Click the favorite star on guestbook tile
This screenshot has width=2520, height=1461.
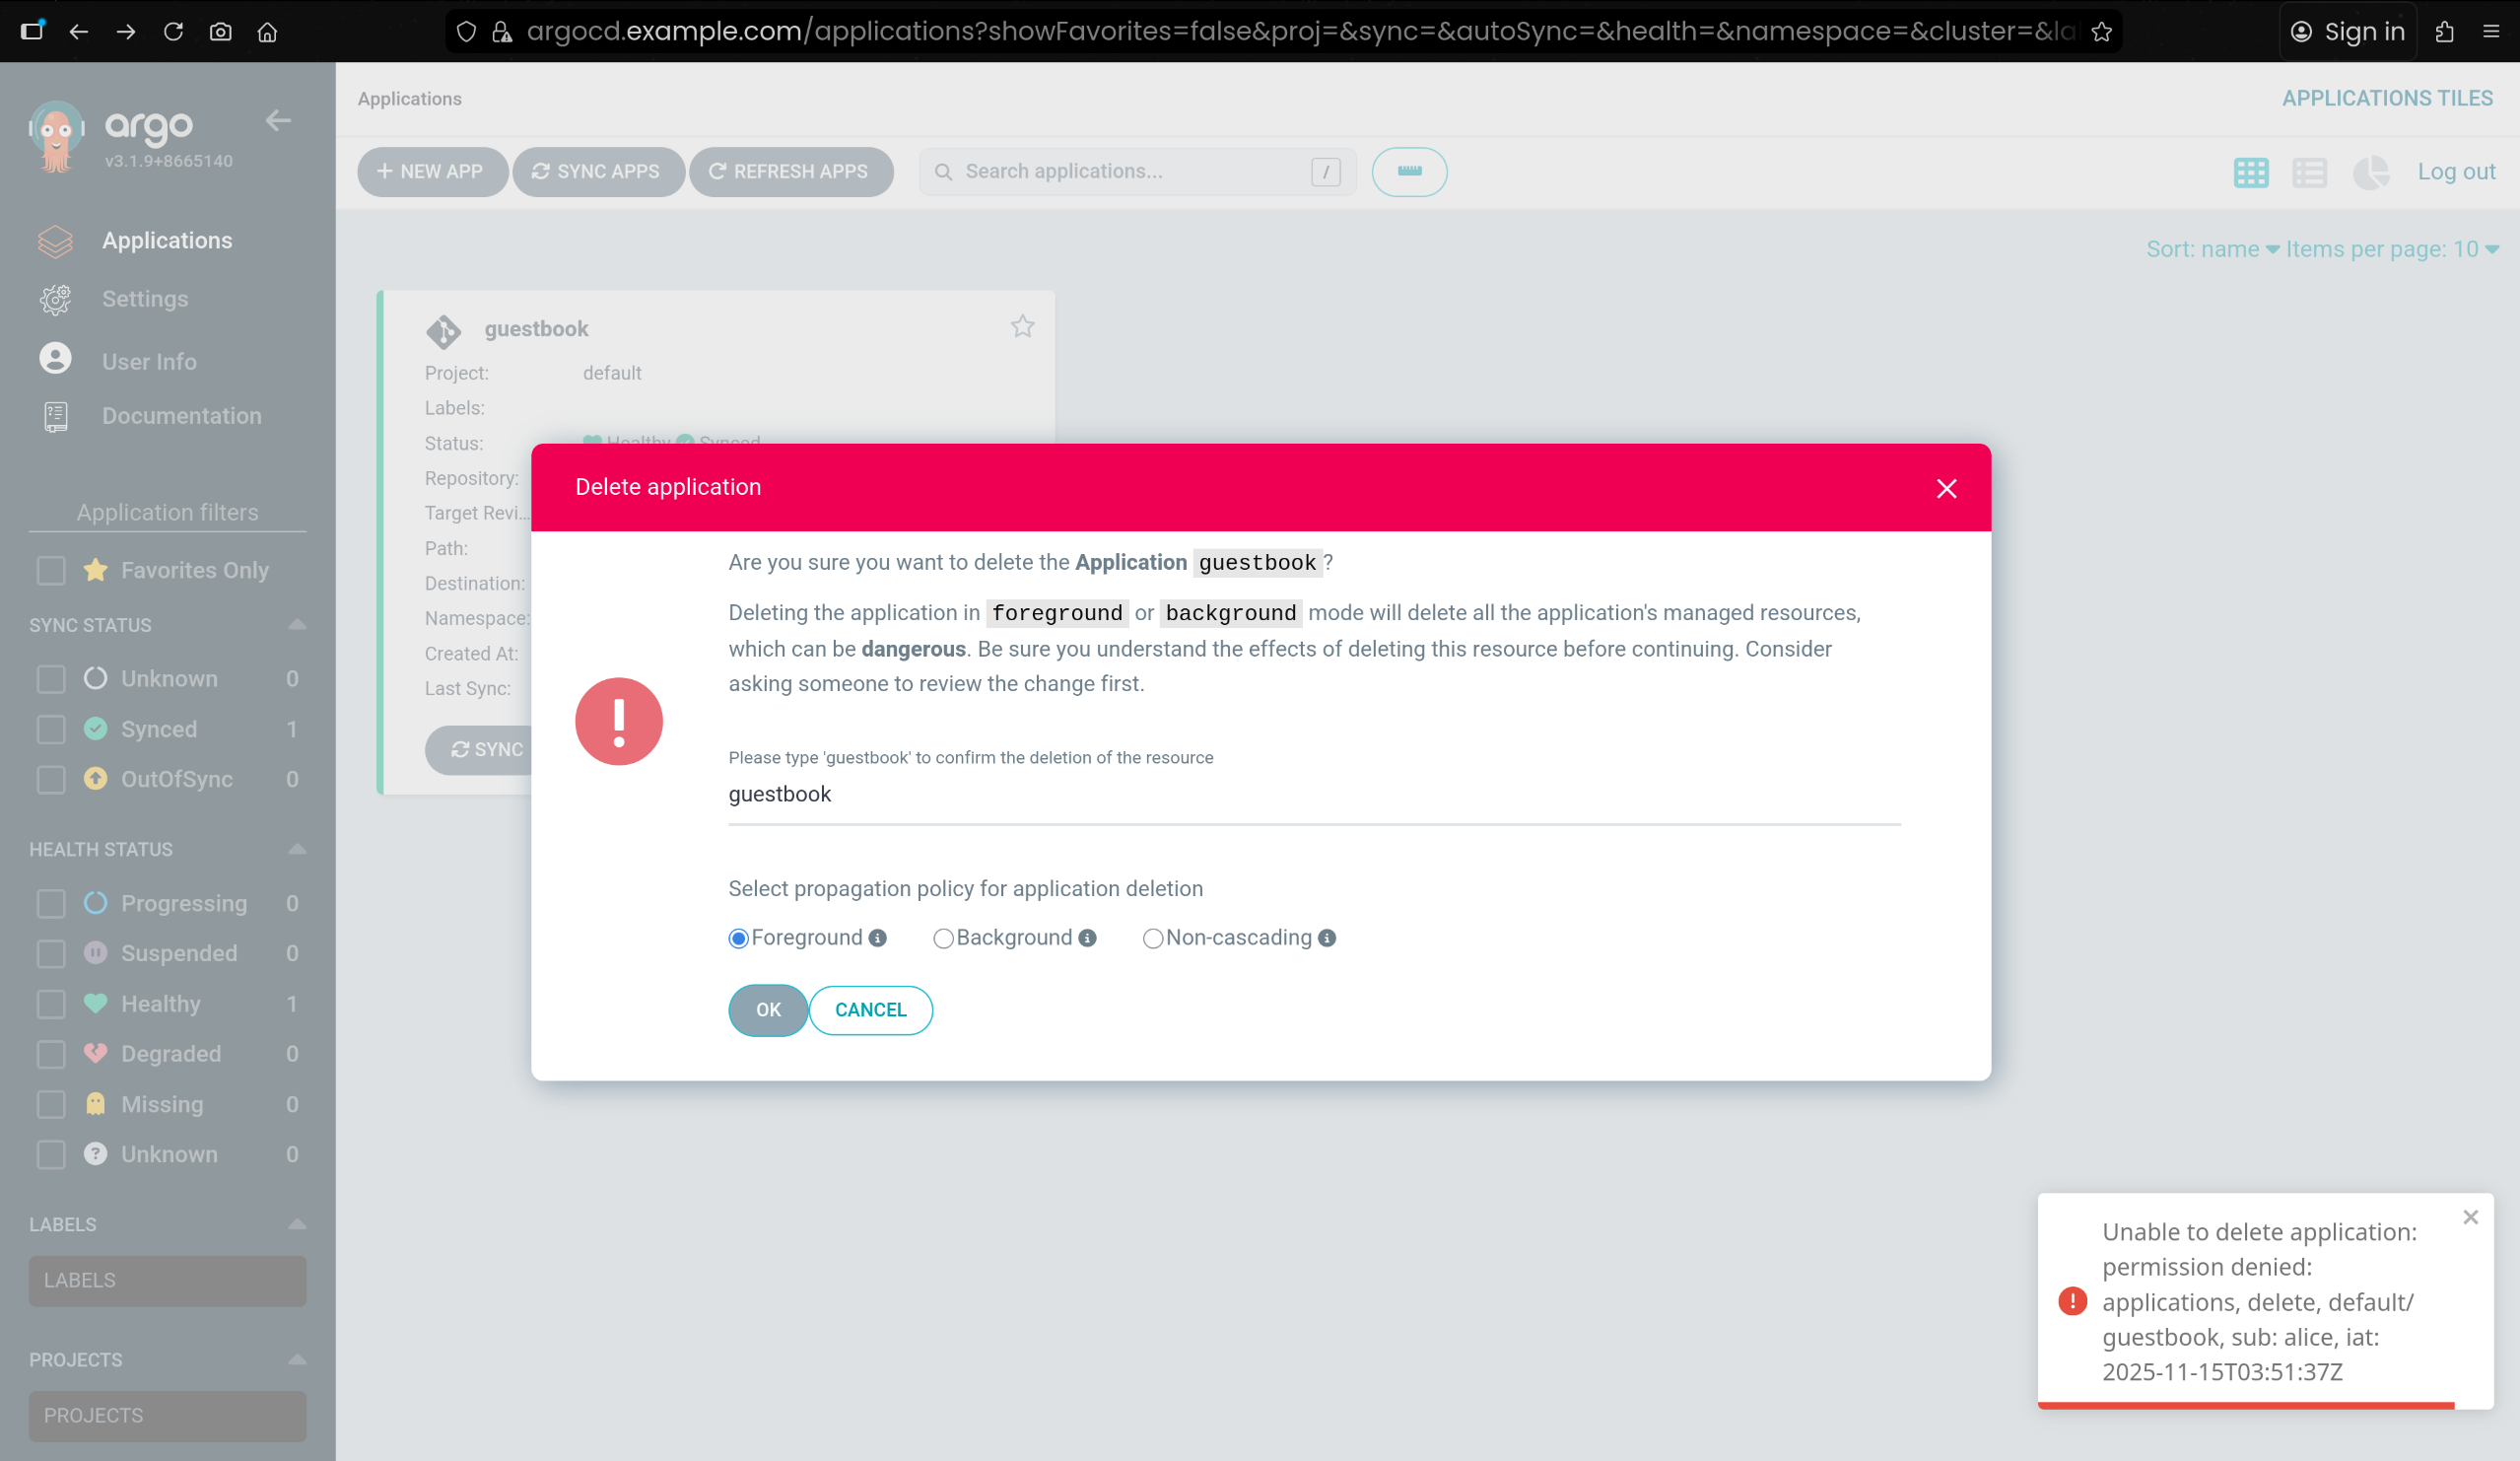click(x=1021, y=327)
